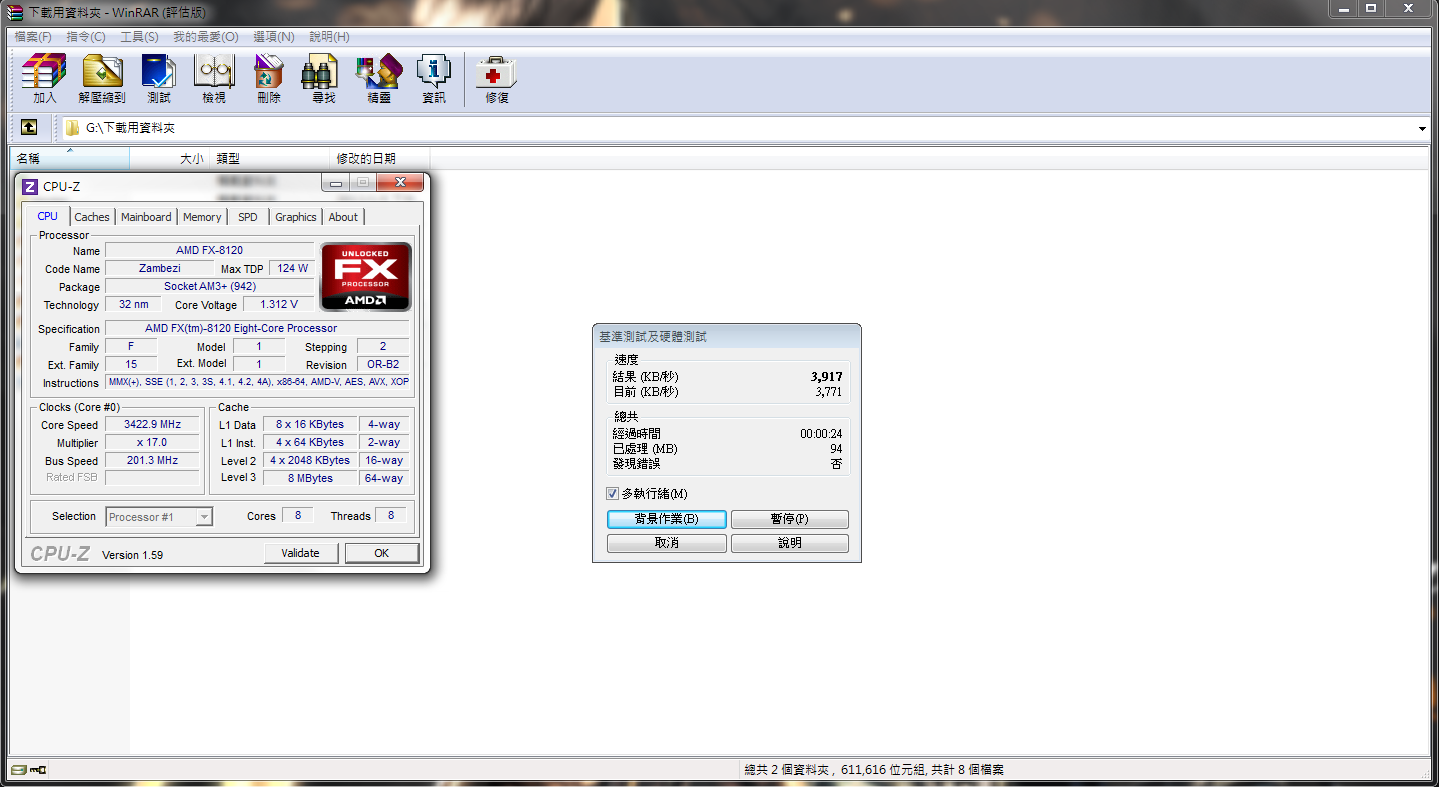Screen dimensions: 1439x787
Task: Click the Socket AM3+ (942) package value
Action: (x=209, y=286)
